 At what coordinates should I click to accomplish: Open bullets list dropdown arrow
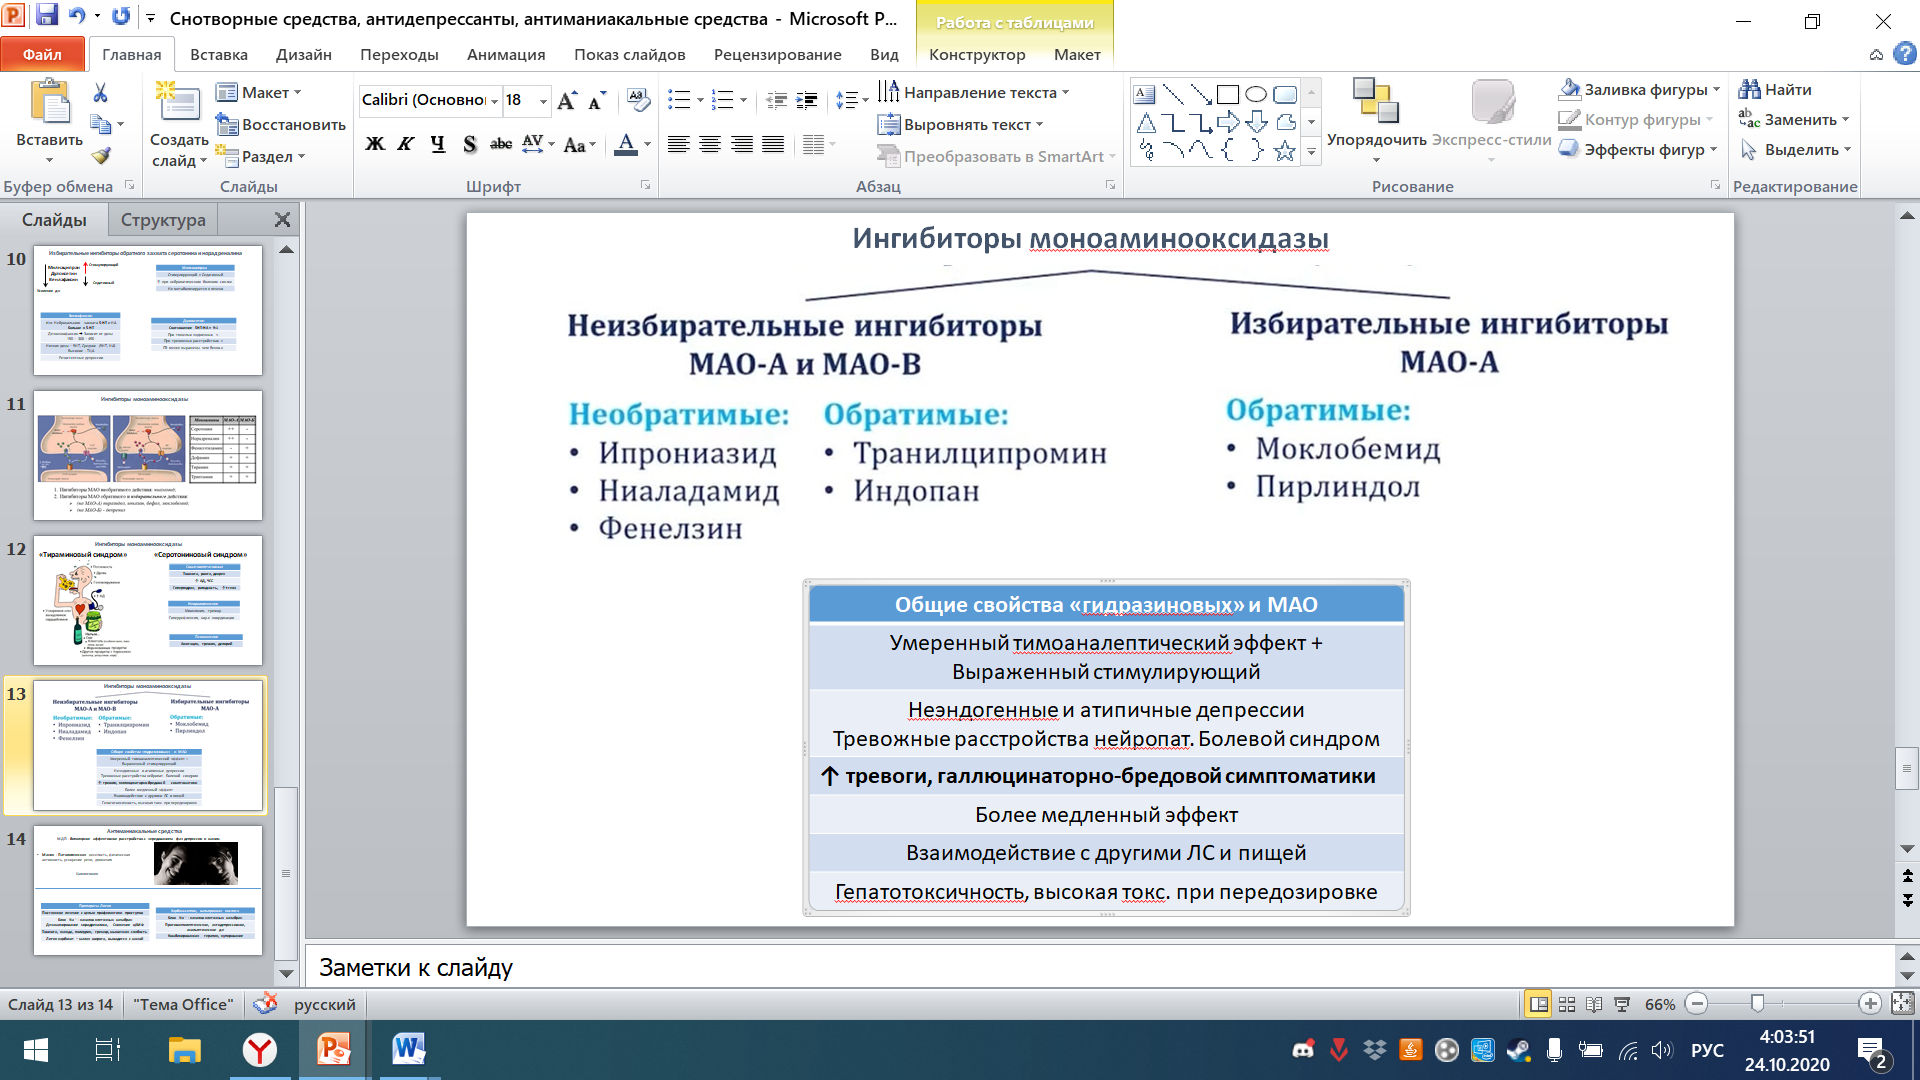700,100
